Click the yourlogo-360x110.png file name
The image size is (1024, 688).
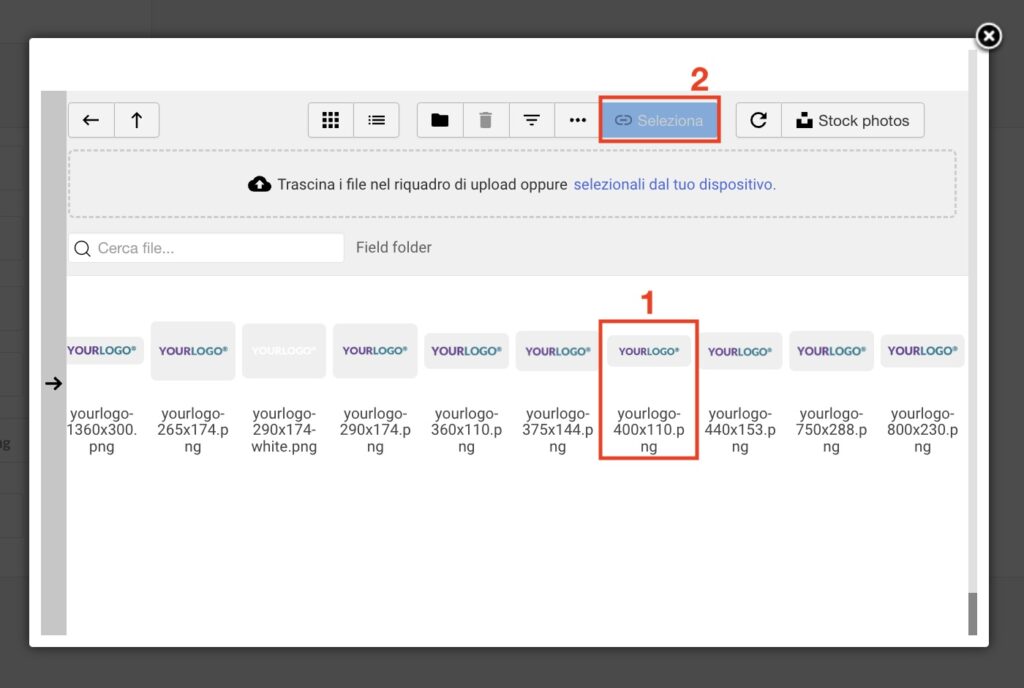click(466, 430)
